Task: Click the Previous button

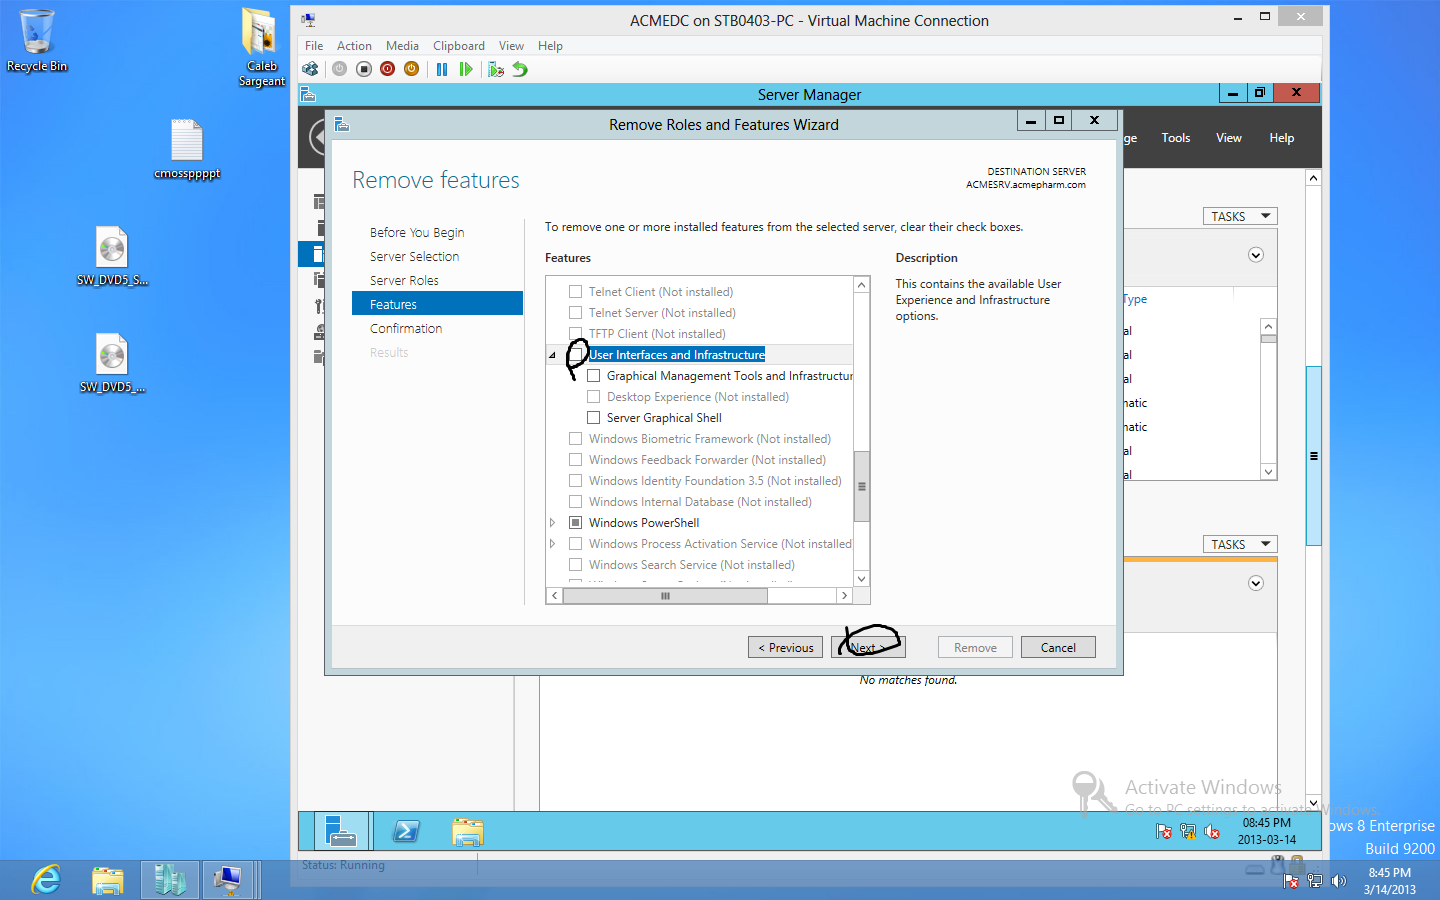Action: coord(785,647)
